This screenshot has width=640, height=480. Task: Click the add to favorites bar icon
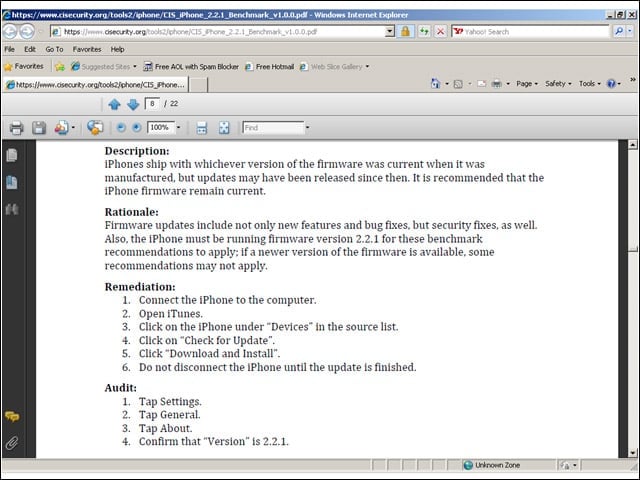tap(60, 67)
